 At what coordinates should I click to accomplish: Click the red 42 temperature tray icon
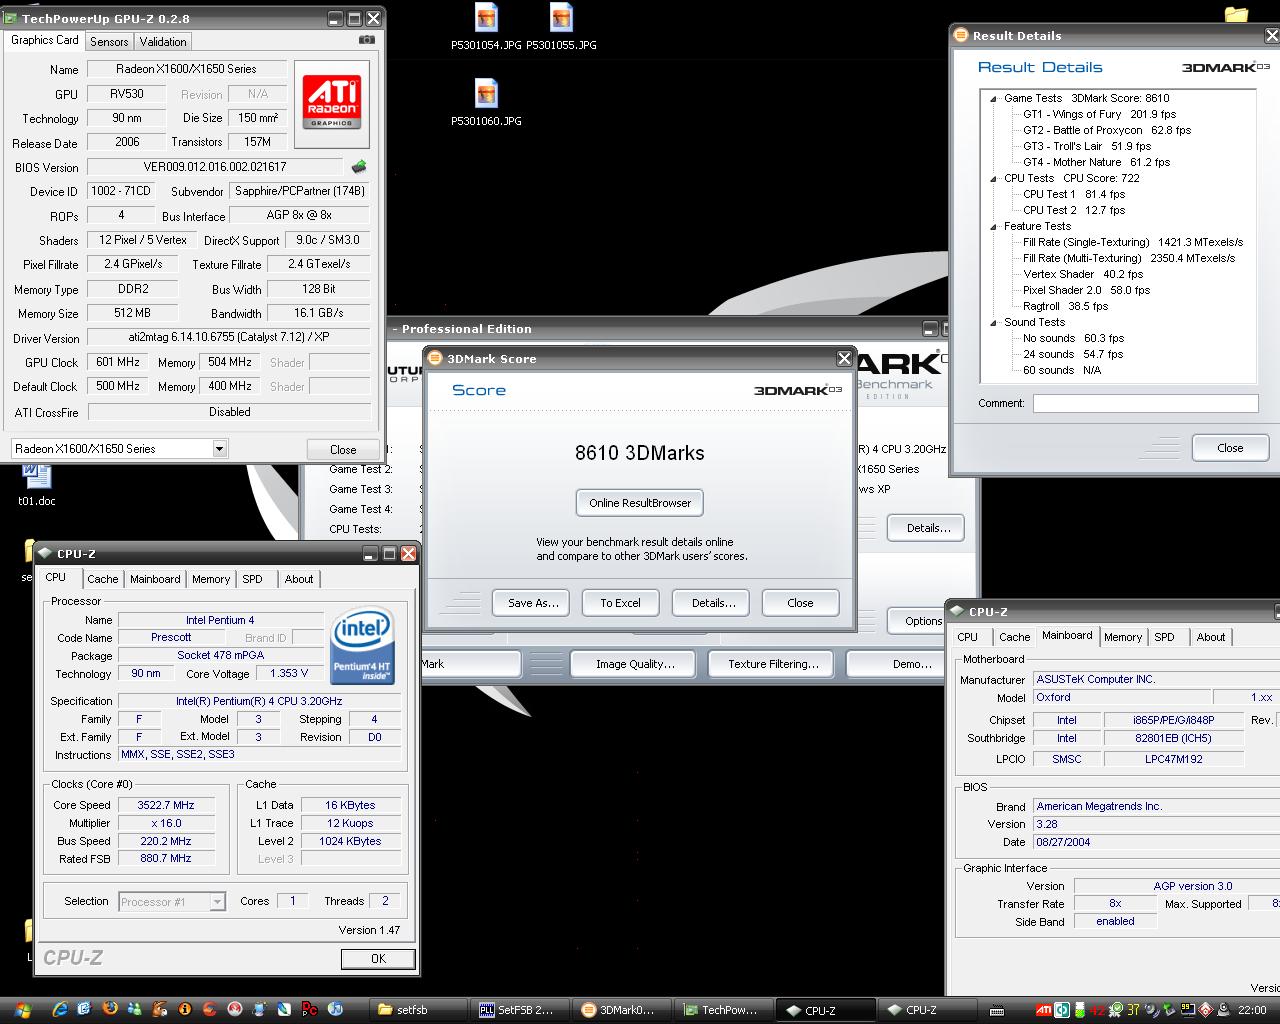point(1097,1010)
